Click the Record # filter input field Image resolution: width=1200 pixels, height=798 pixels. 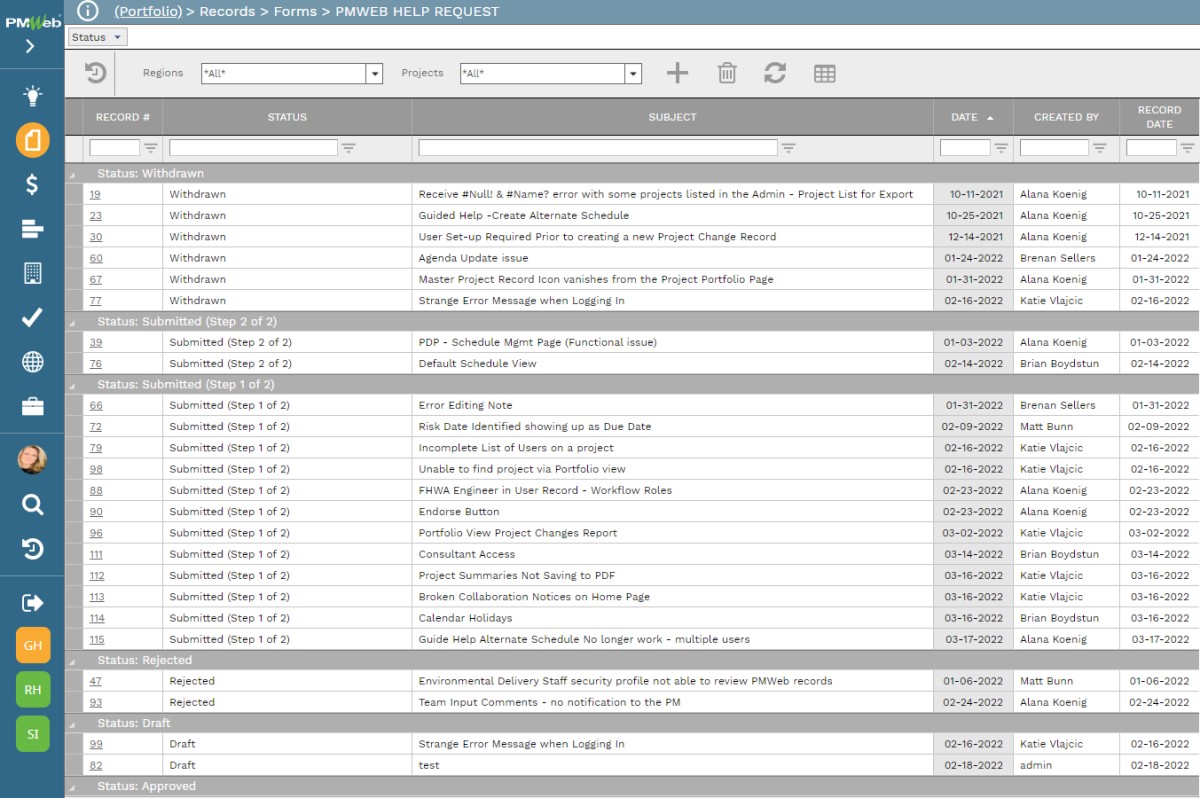[x=115, y=148]
